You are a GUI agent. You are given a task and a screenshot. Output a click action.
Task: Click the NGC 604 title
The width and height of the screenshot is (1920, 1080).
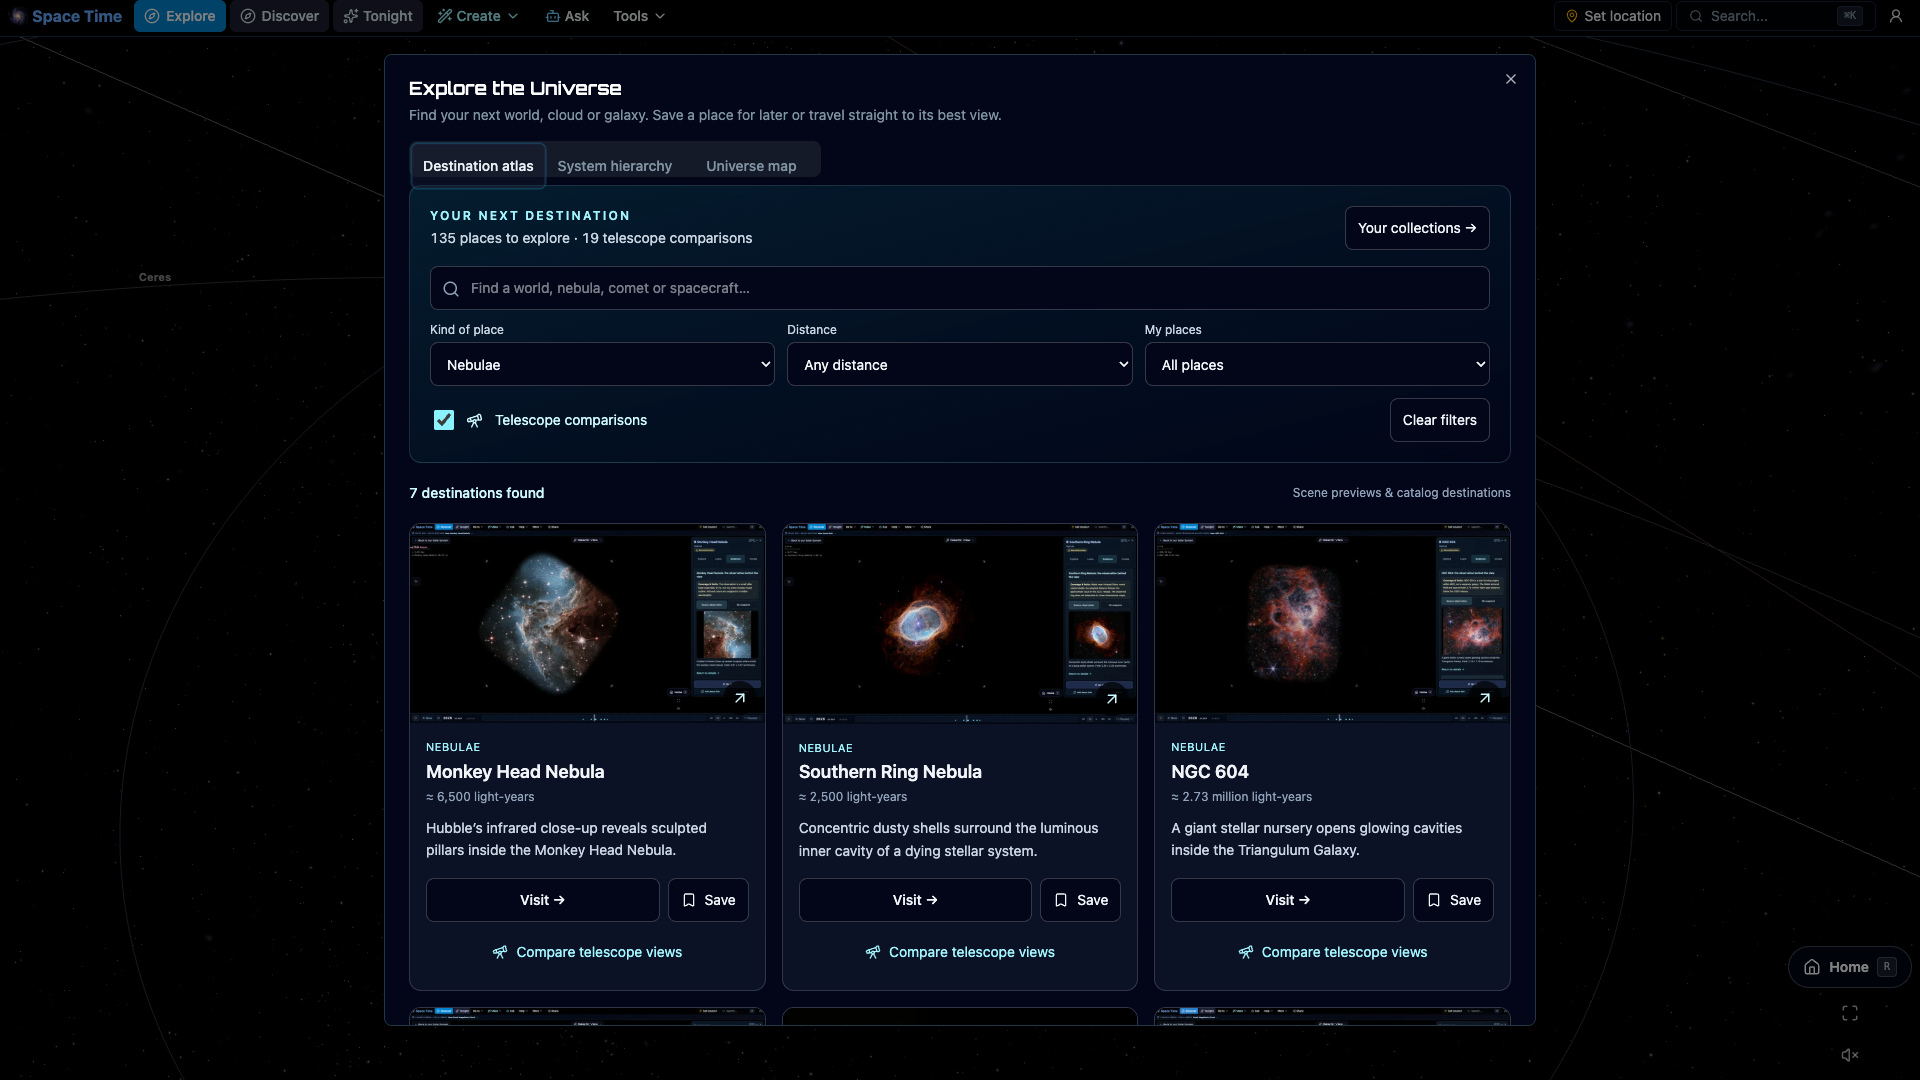coord(1210,772)
